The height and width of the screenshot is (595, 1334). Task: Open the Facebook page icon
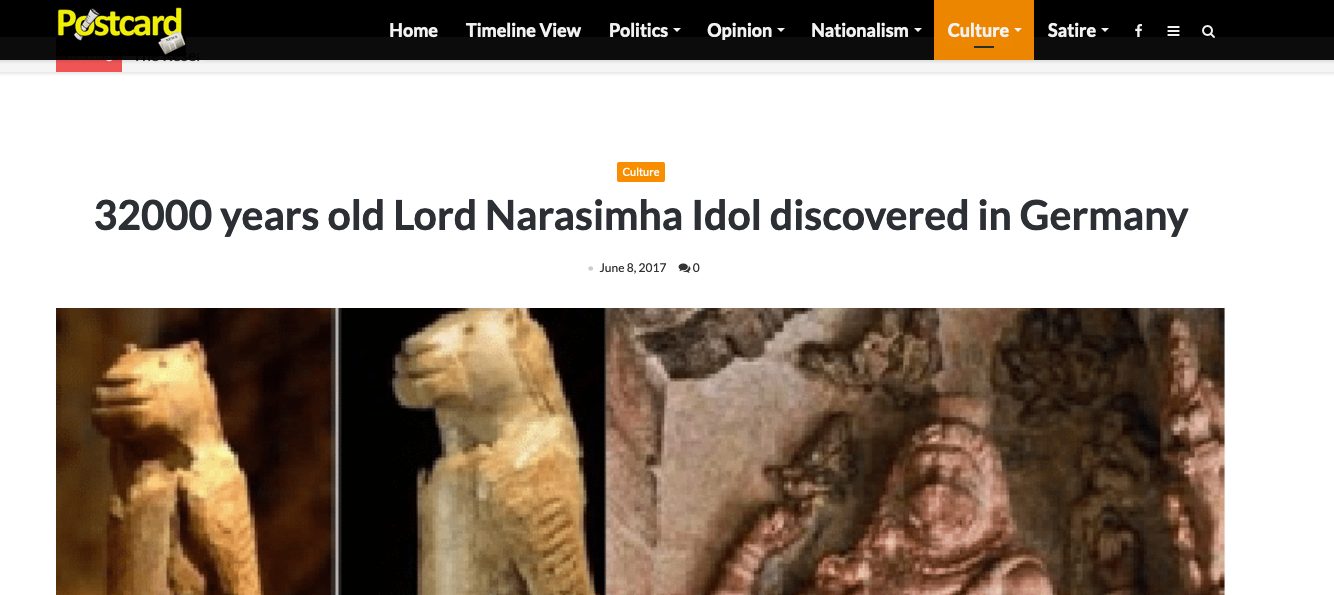click(x=1138, y=31)
